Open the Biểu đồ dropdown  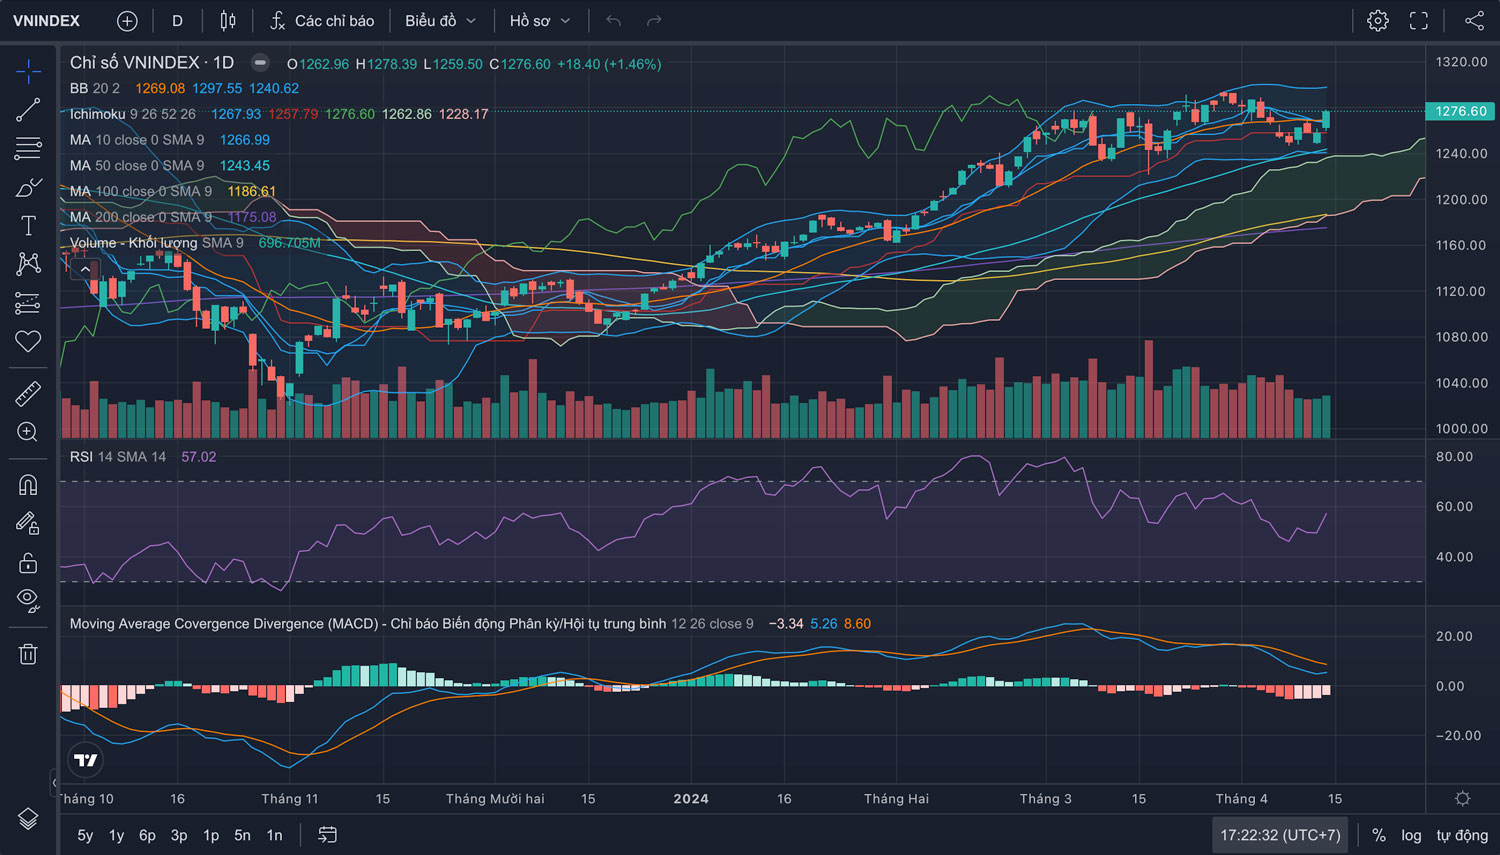tap(440, 21)
